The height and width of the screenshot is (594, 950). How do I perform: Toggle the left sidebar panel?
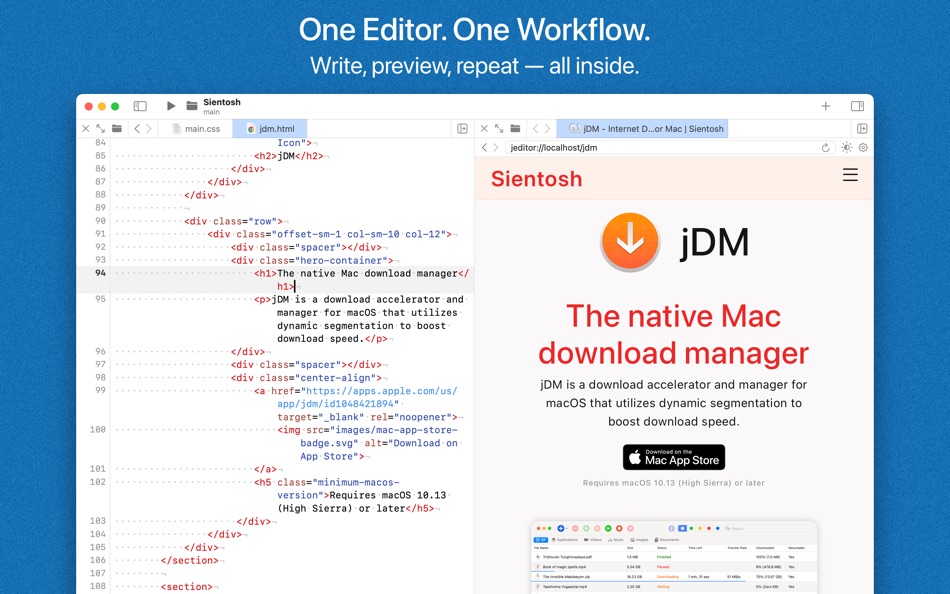click(x=140, y=106)
